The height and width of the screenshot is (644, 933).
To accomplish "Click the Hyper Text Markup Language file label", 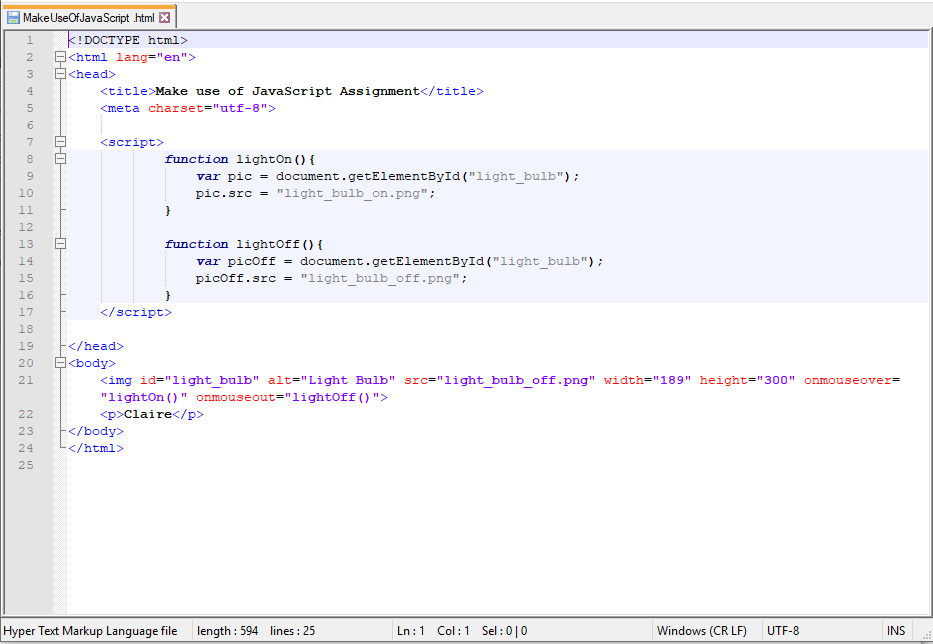I will (92, 631).
